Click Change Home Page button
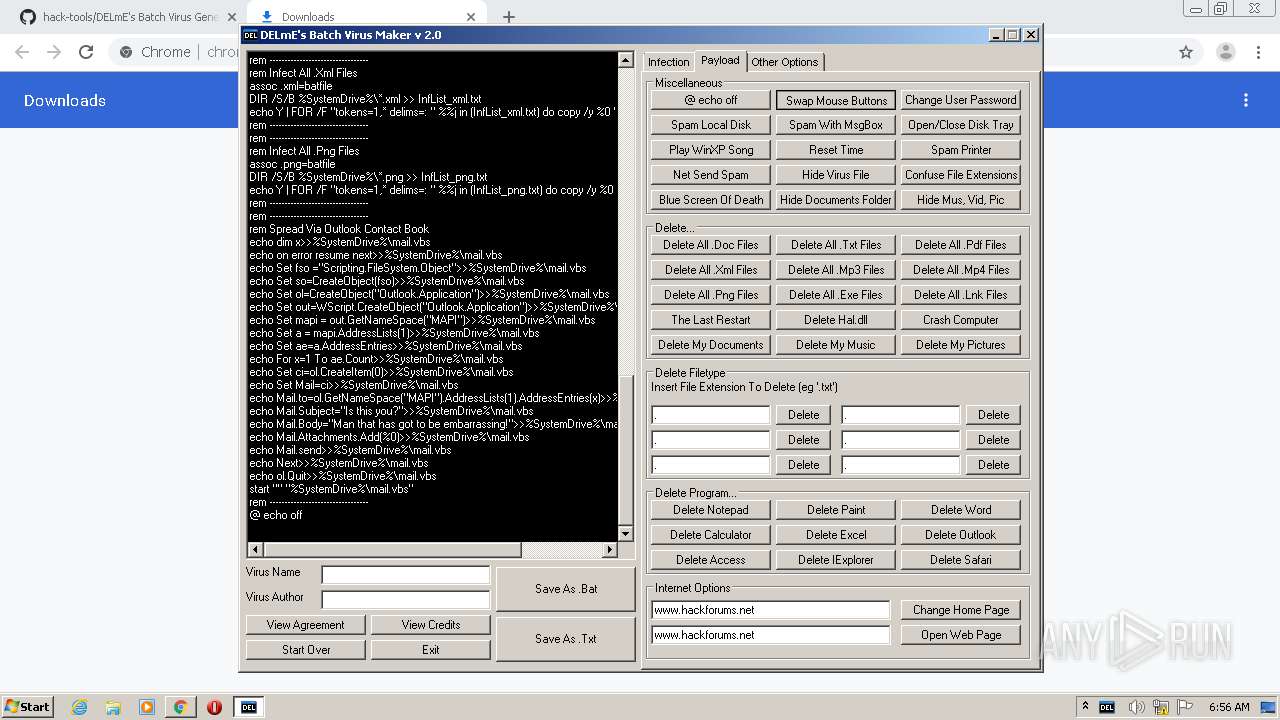Viewport: 1280px width, 720px height. [961, 610]
